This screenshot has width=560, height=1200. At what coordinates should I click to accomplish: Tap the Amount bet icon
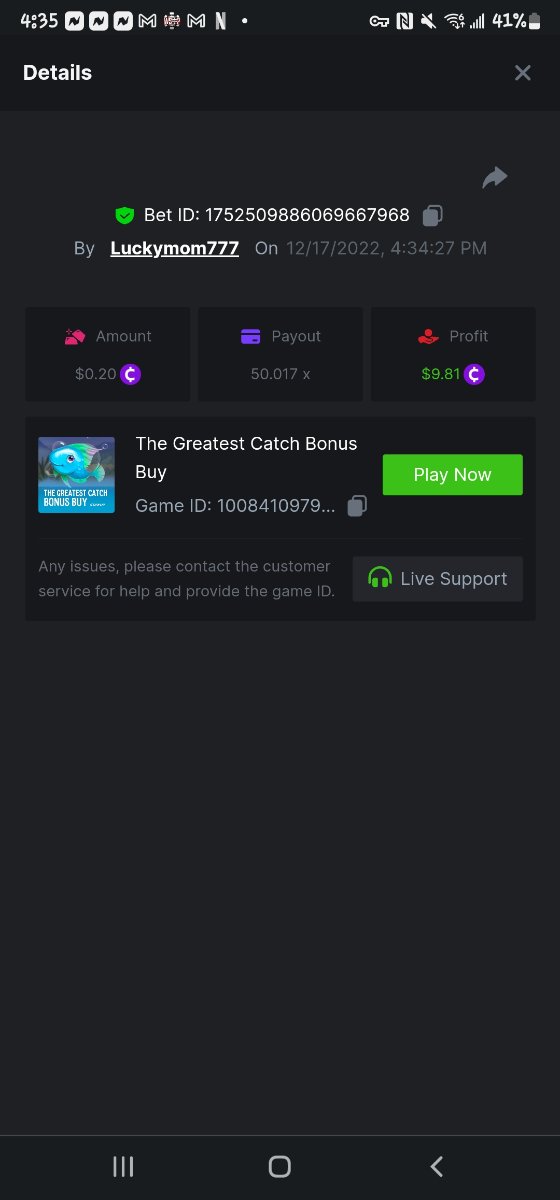click(75, 336)
